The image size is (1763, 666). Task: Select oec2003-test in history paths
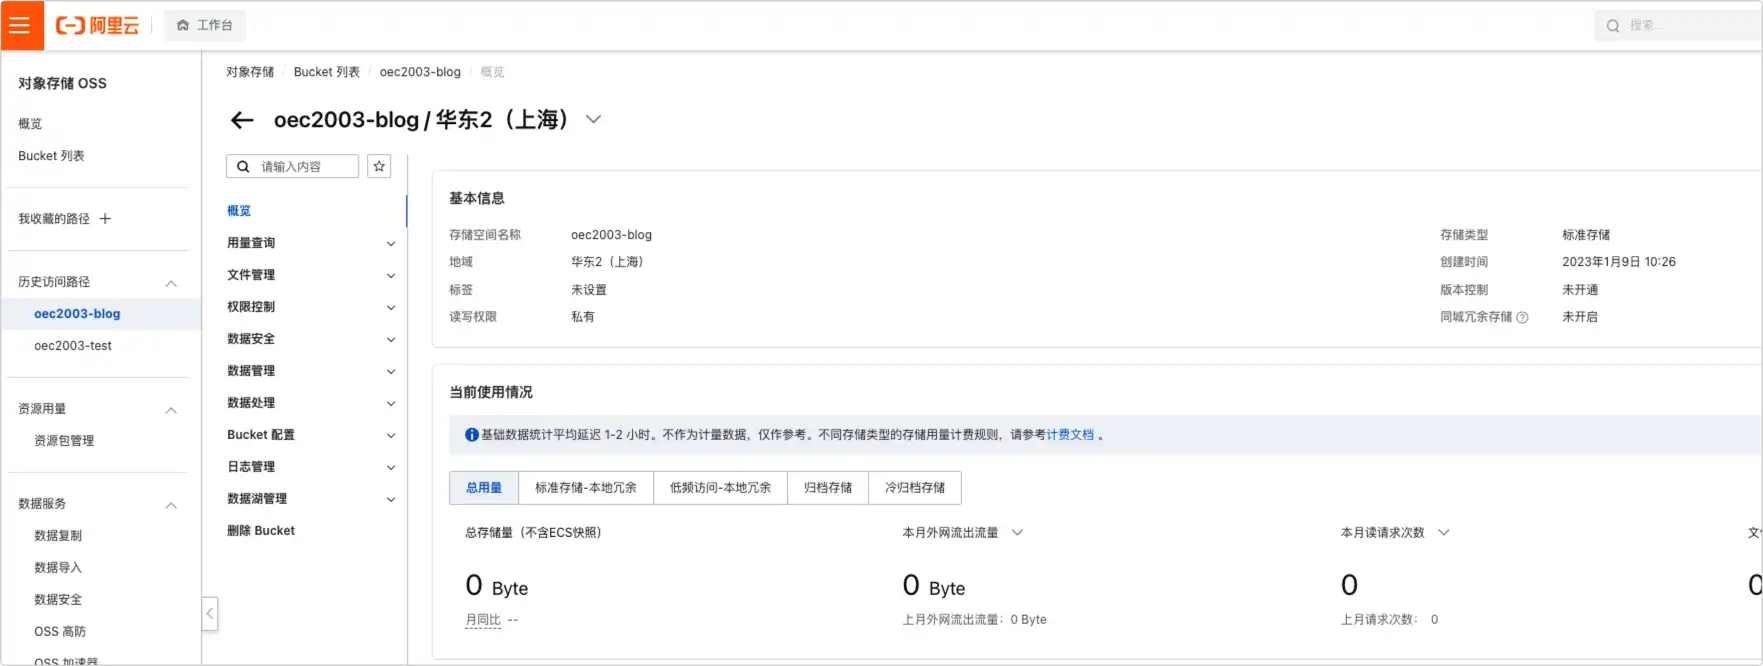73,345
